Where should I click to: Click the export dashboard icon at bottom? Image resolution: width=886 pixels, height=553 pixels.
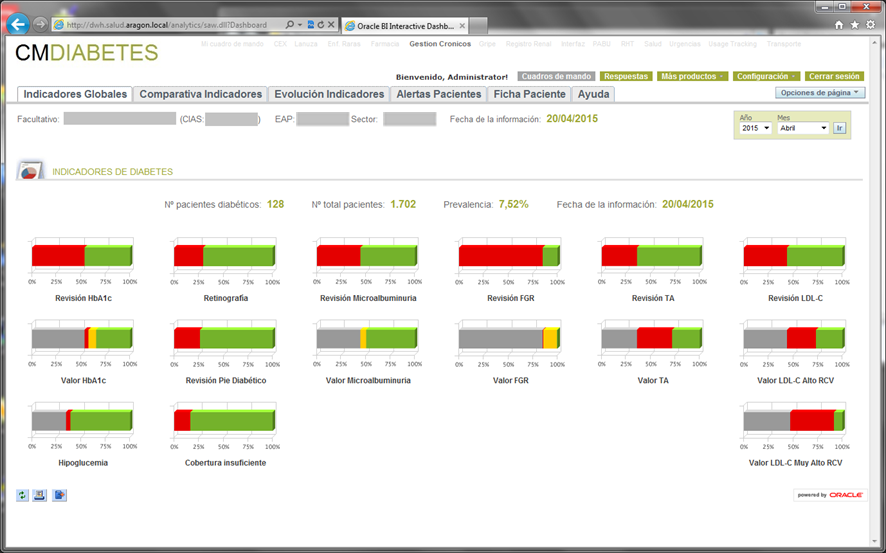(59, 495)
